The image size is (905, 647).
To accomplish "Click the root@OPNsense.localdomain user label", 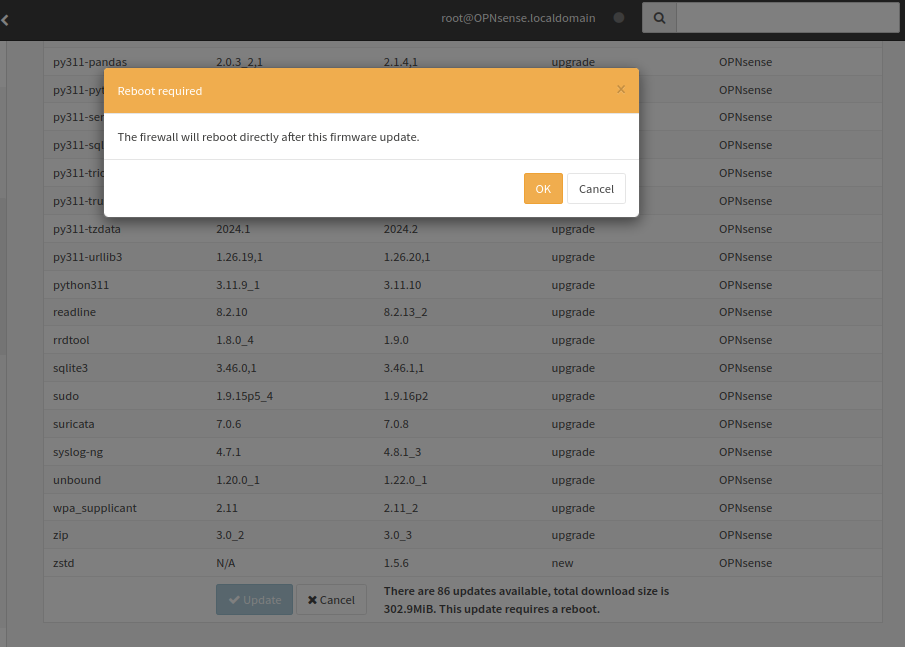I will click(518, 18).
